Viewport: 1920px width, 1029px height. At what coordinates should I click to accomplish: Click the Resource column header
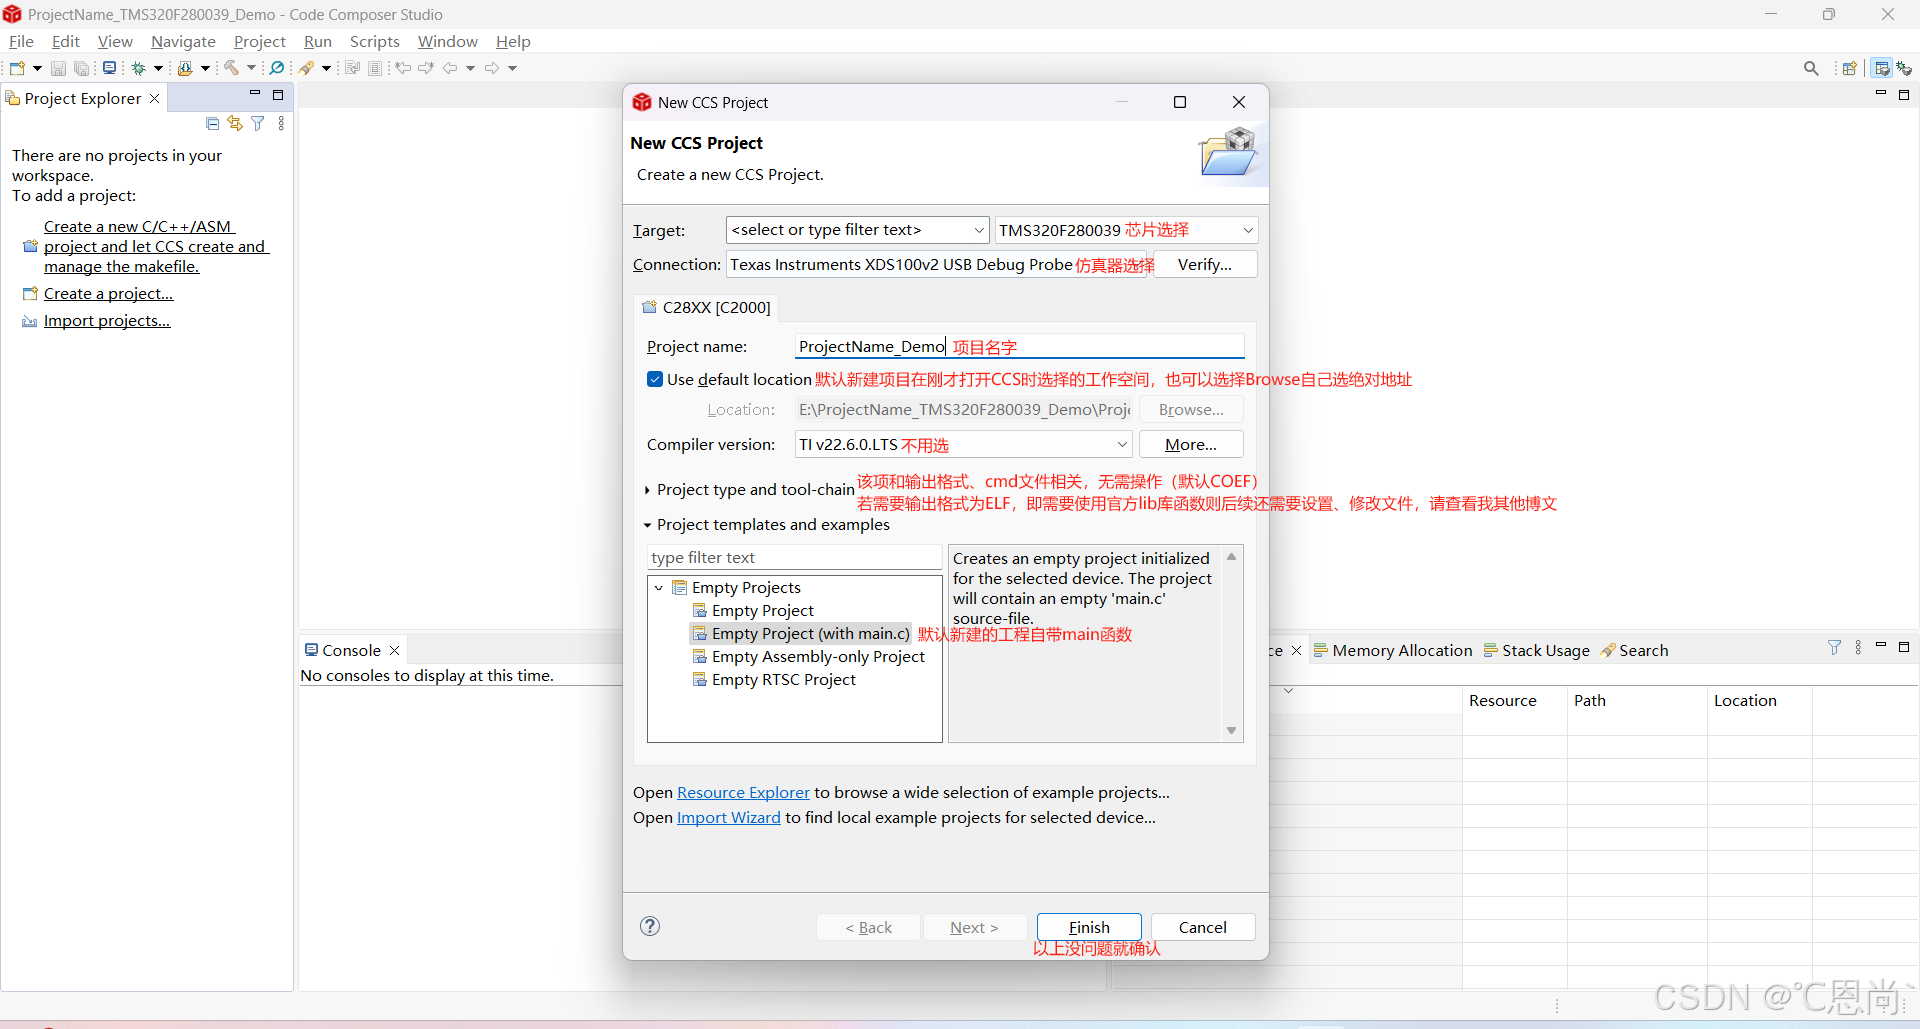(x=1514, y=701)
